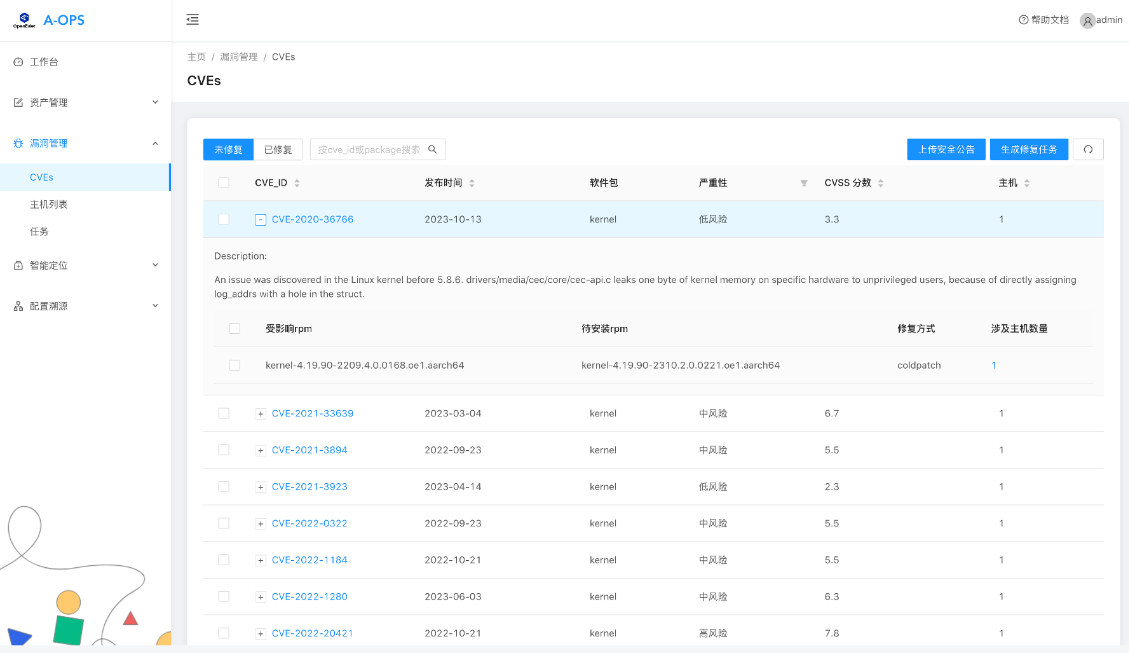Click the search magnifier icon

(433, 149)
